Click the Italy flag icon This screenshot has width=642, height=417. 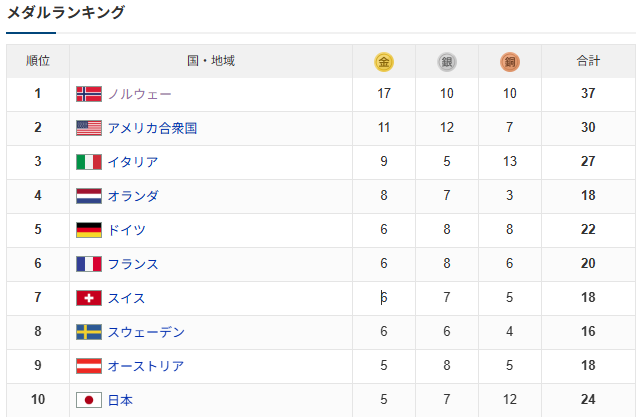click(x=89, y=162)
